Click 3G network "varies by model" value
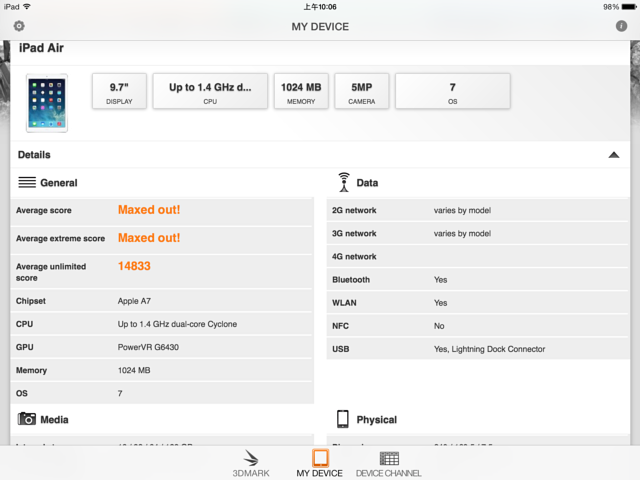The width and height of the screenshot is (640, 480). pos(462,234)
